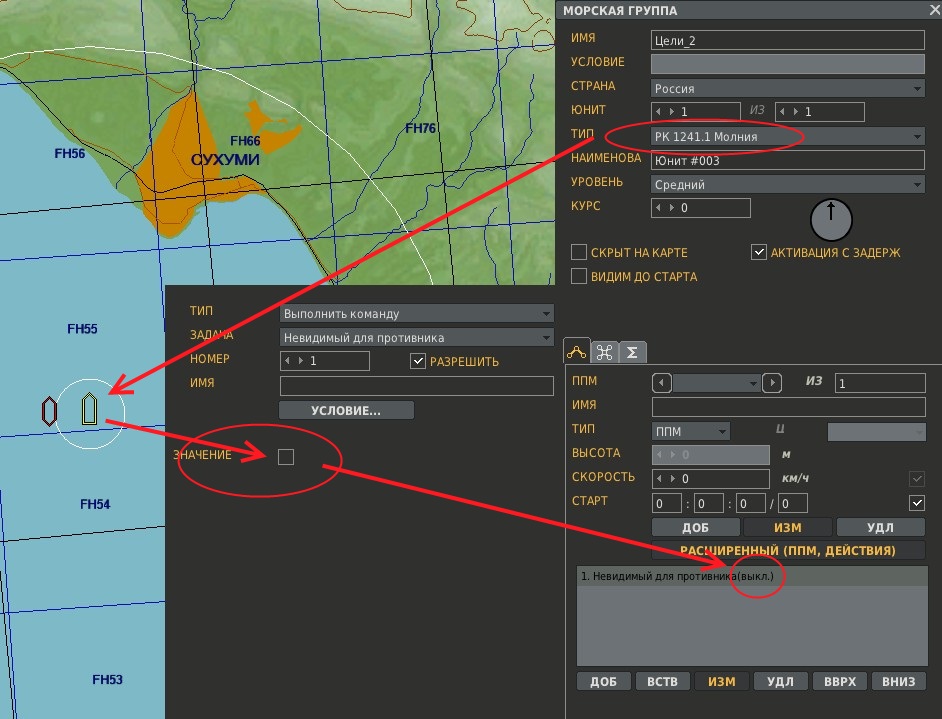Open the route waypoints tab
This screenshot has height=719, width=942.
(576, 351)
